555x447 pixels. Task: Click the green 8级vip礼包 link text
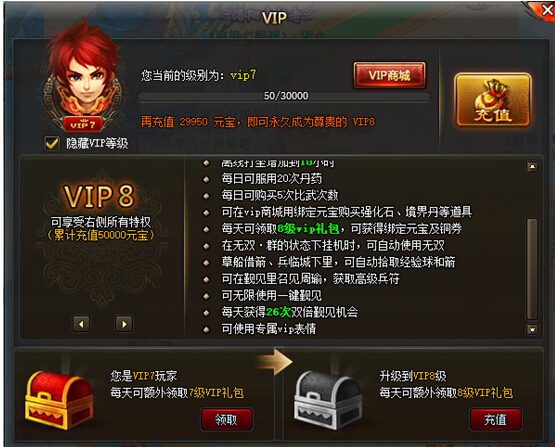pos(308,229)
